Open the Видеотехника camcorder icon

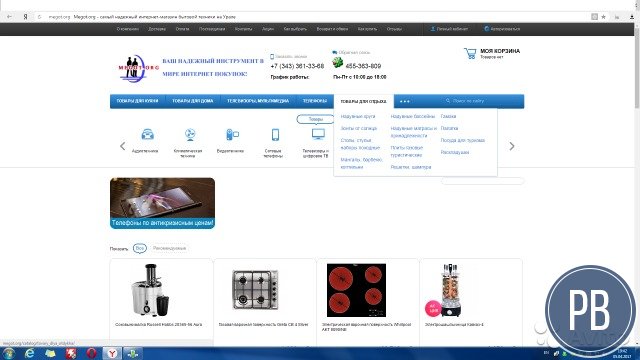coord(232,134)
